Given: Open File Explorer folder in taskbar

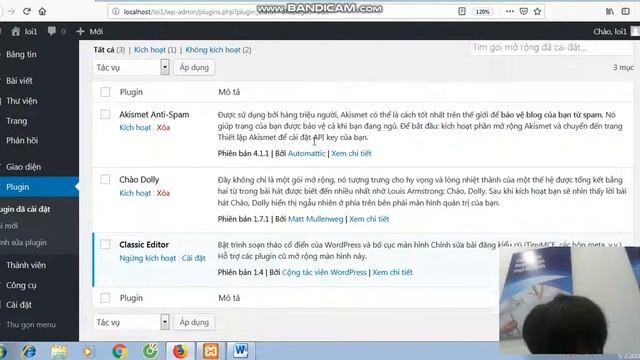Looking at the screenshot, I should 59,351.
